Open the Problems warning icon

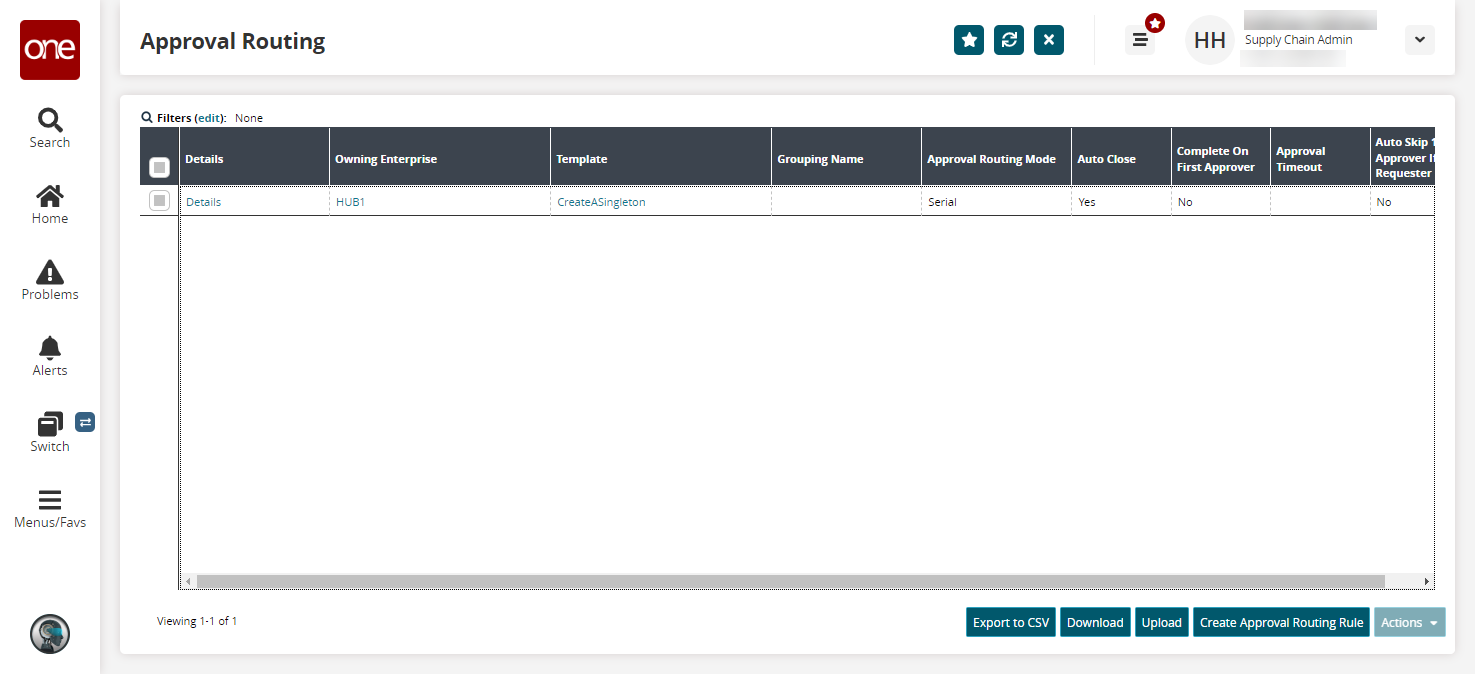50,272
